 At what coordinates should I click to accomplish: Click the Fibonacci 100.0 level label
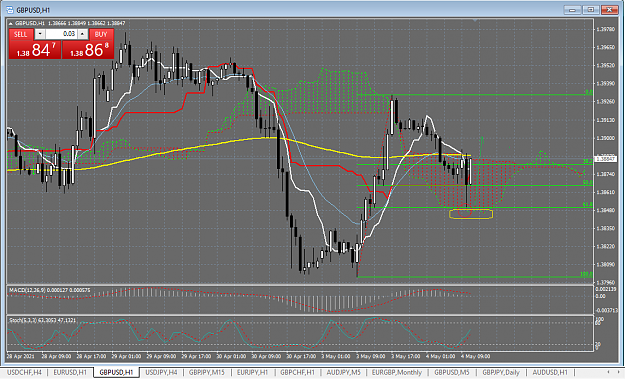[x=586, y=274]
